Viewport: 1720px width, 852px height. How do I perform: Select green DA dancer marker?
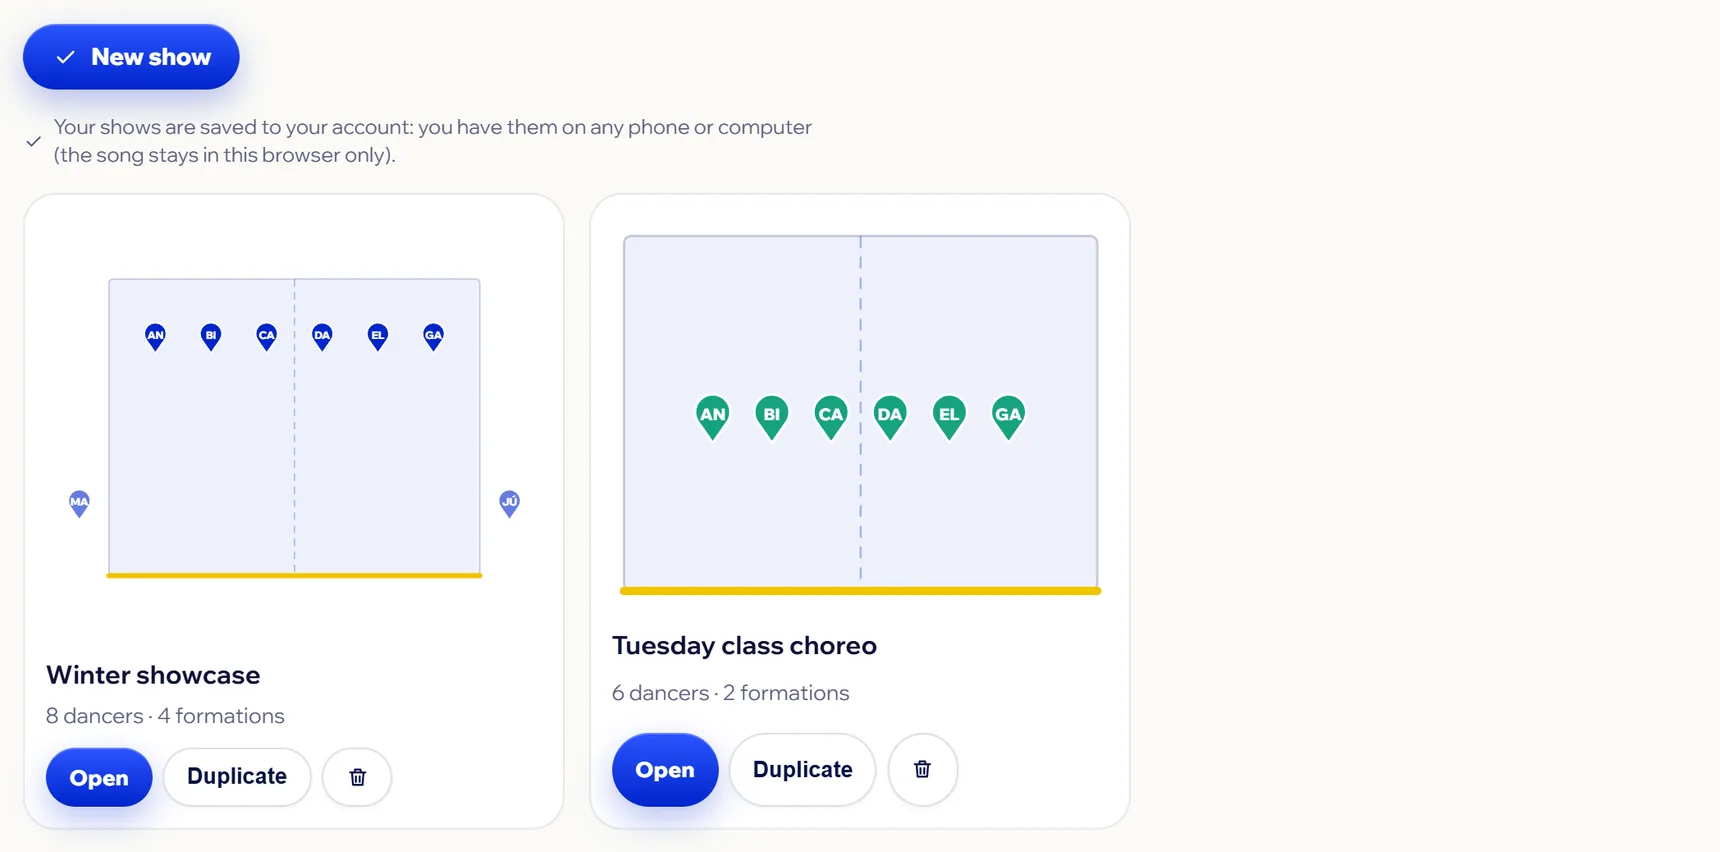point(889,417)
